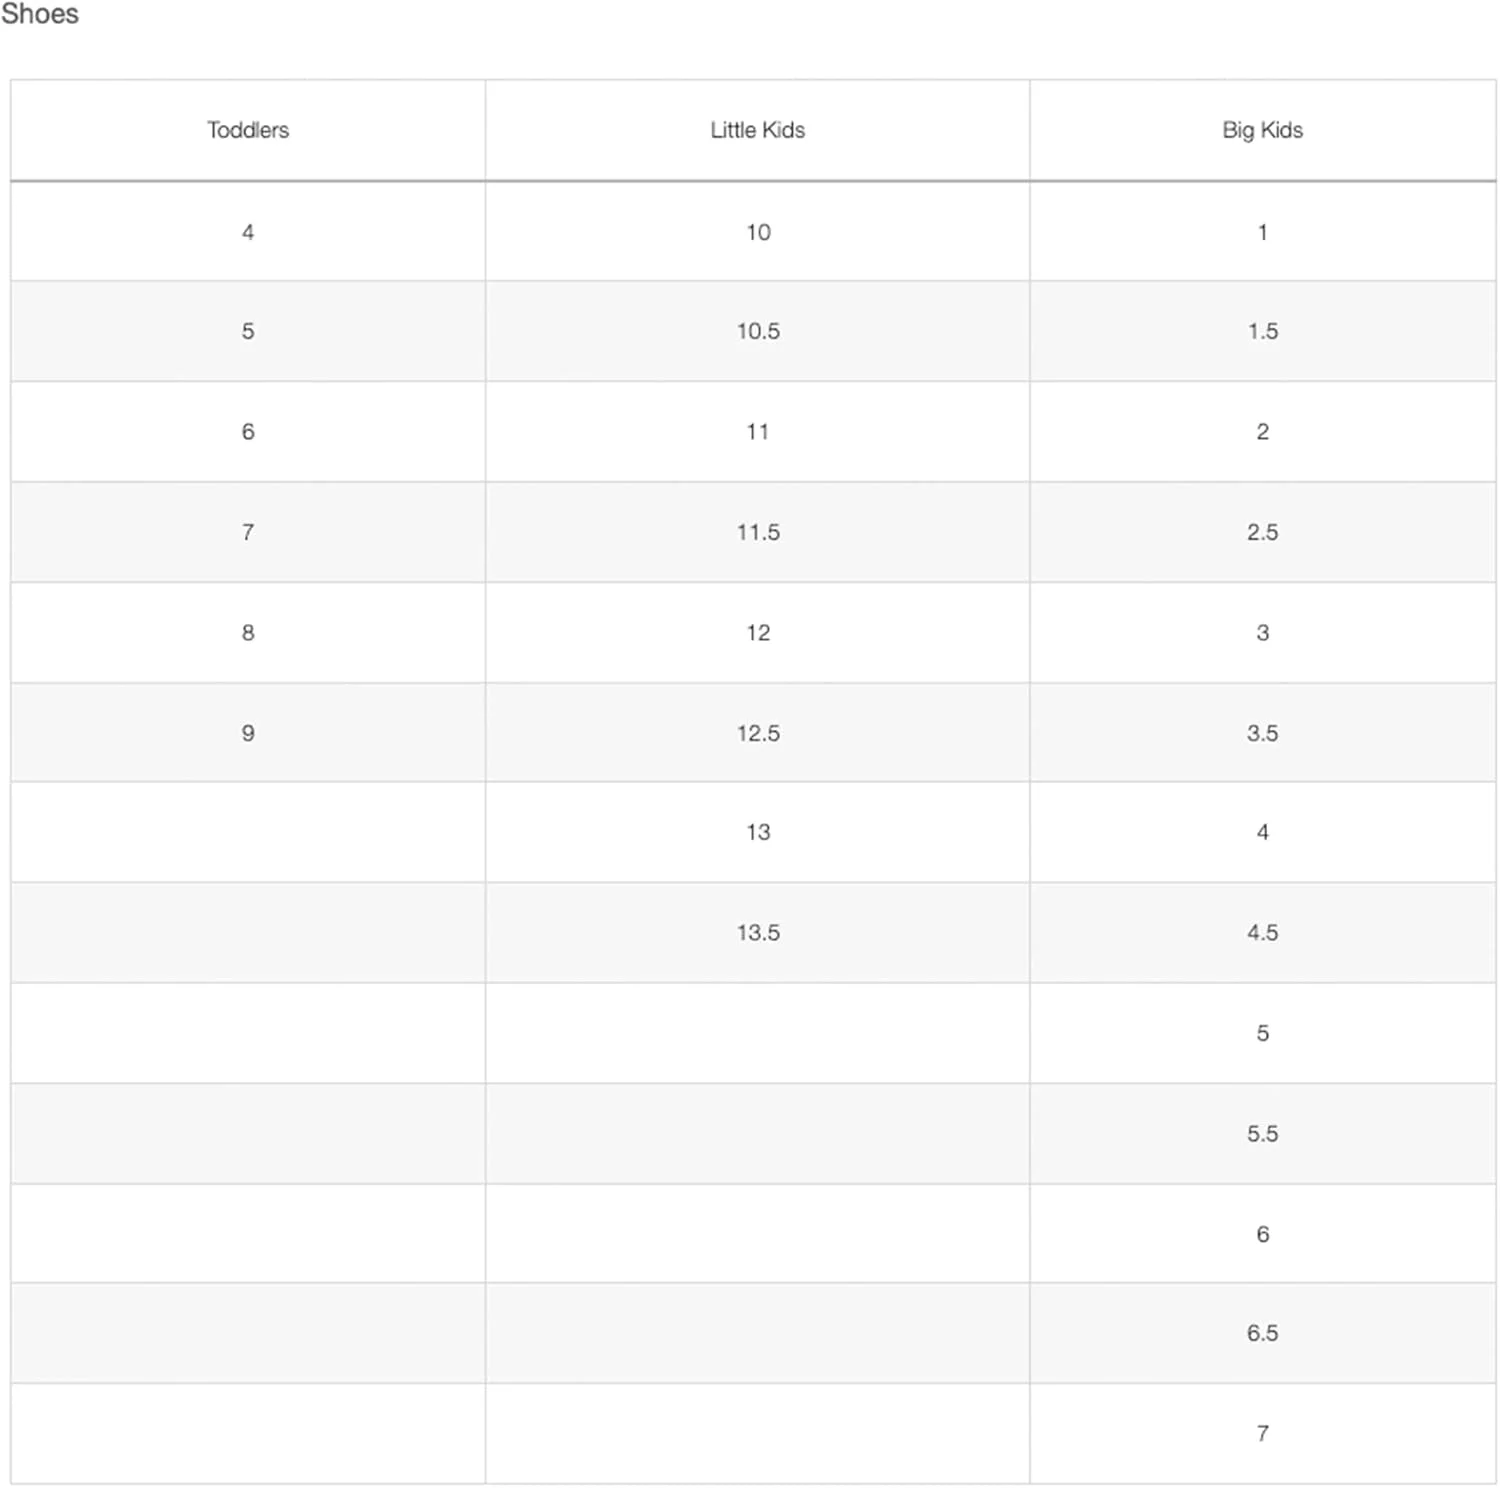
Task: Choose Toddlers size 9 cell
Action: click(x=248, y=733)
